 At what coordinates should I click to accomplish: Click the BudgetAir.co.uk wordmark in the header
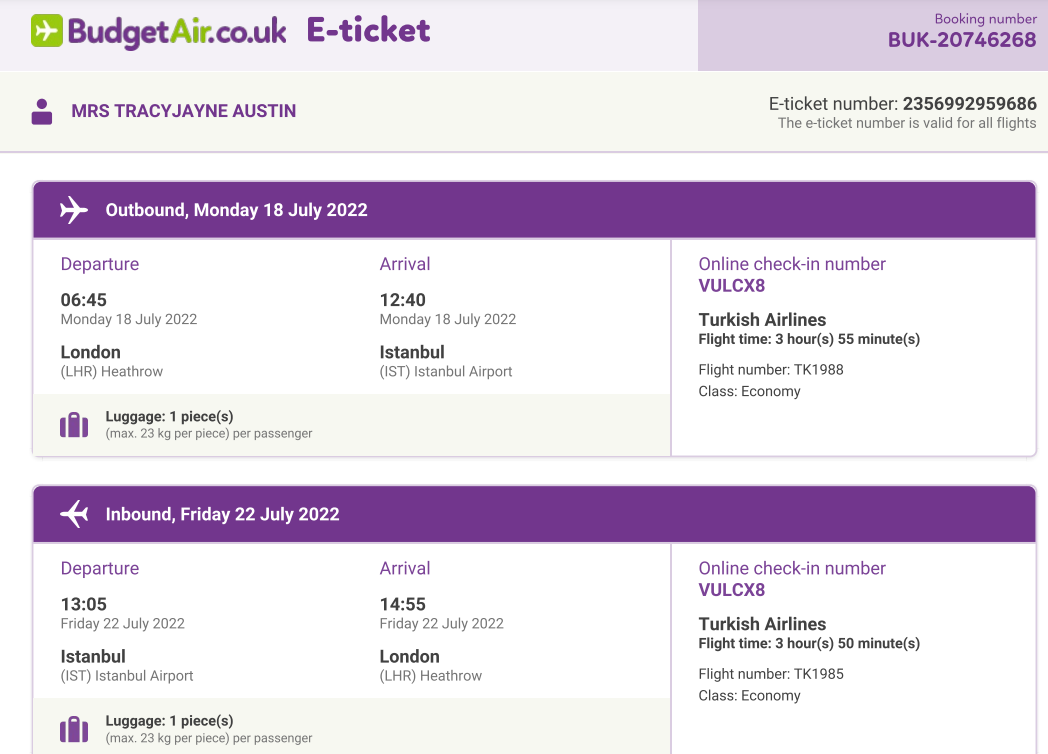point(179,30)
